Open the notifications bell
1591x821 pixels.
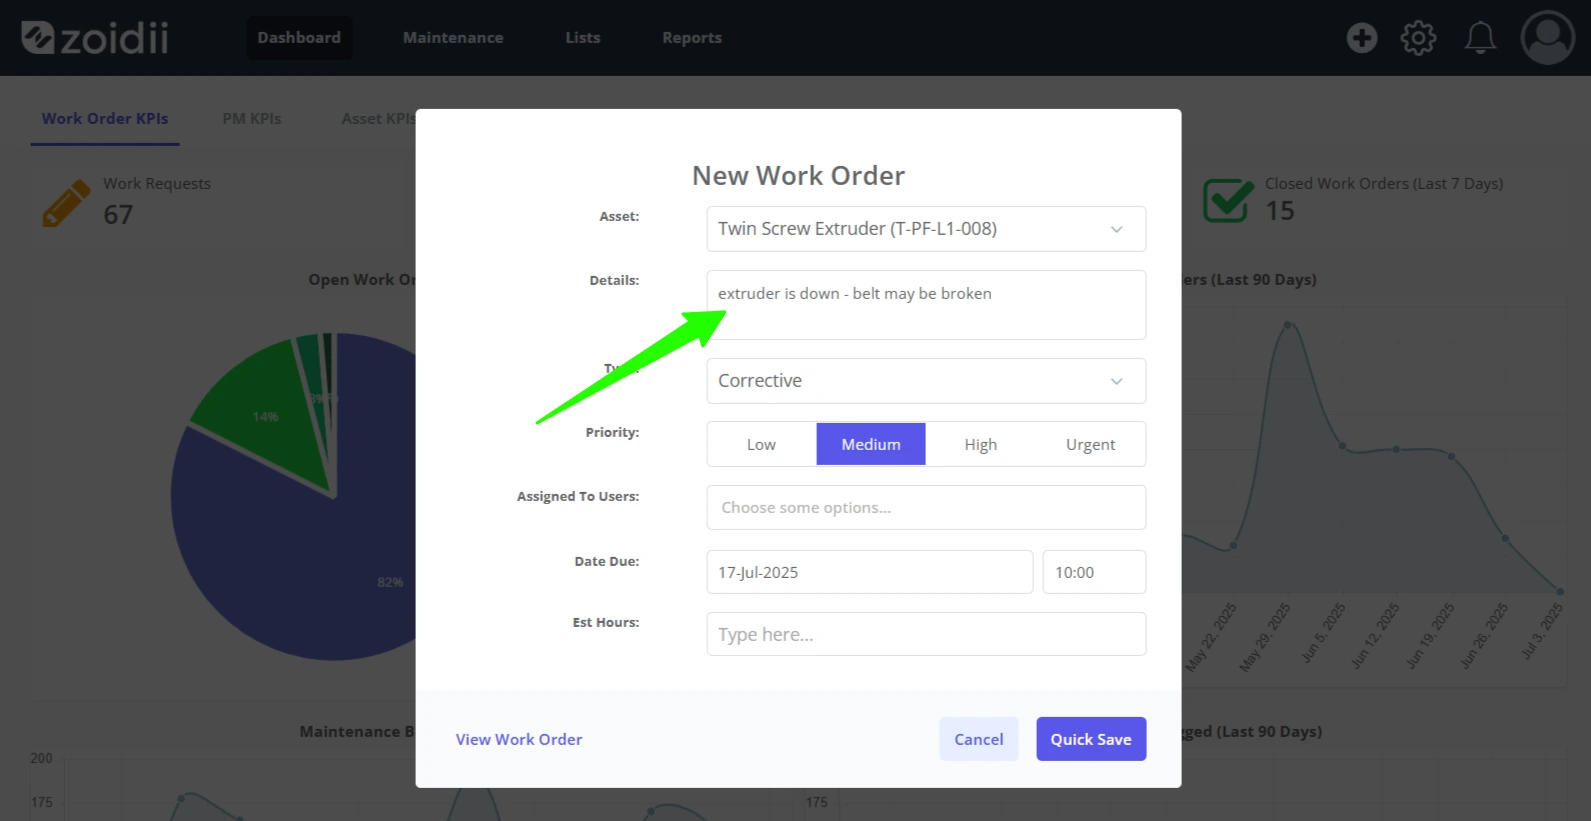click(1480, 38)
